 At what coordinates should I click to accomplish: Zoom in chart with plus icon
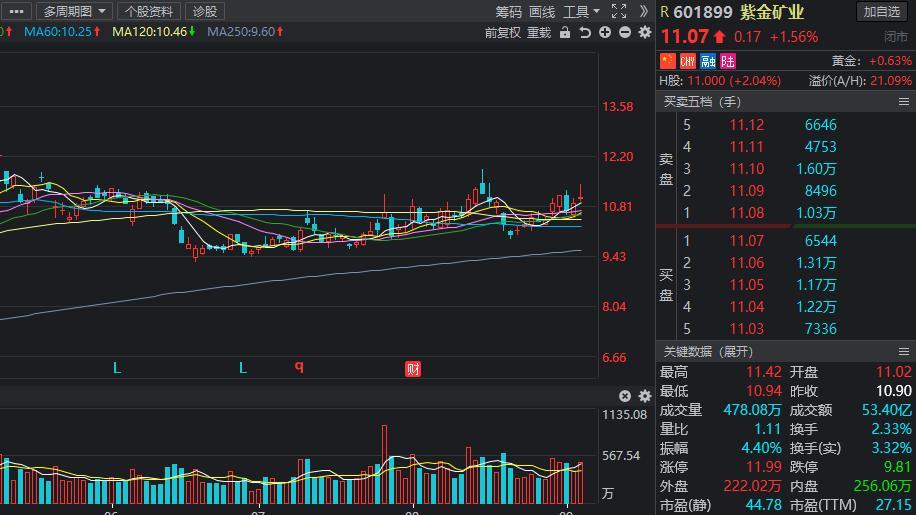[605, 33]
